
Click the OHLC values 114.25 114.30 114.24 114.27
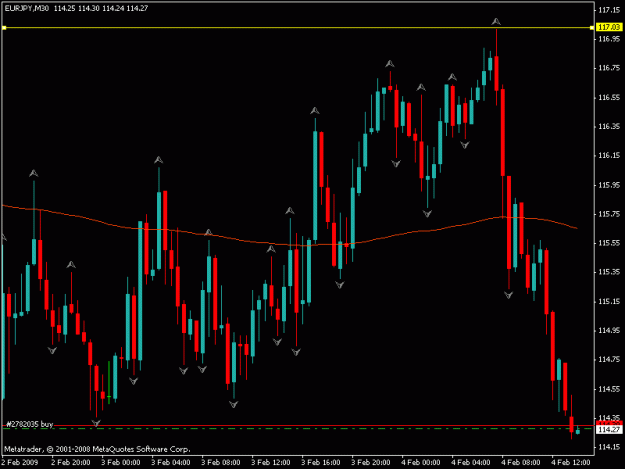[101, 8]
